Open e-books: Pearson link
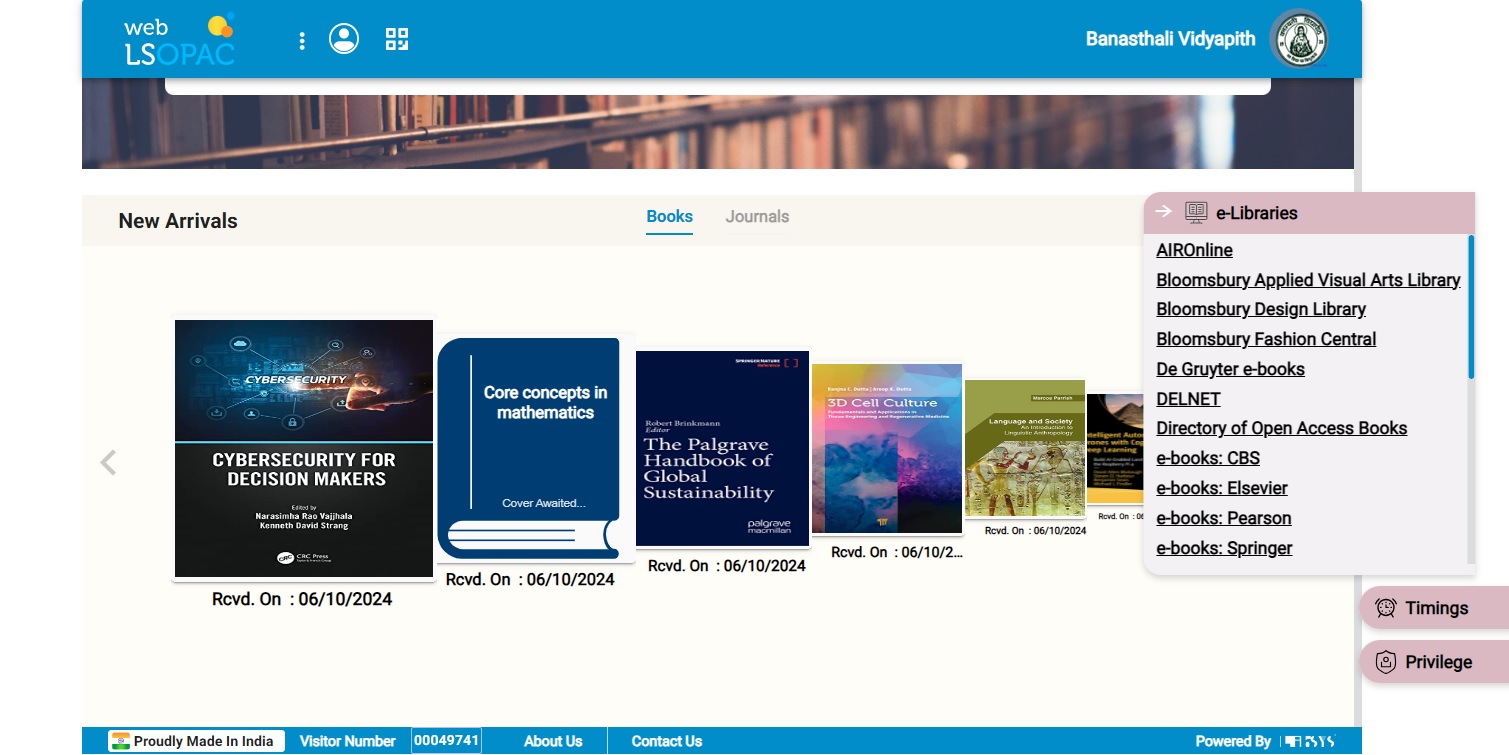Image resolution: width=1509 pixels, height=755 pixels. (1223, 518)
